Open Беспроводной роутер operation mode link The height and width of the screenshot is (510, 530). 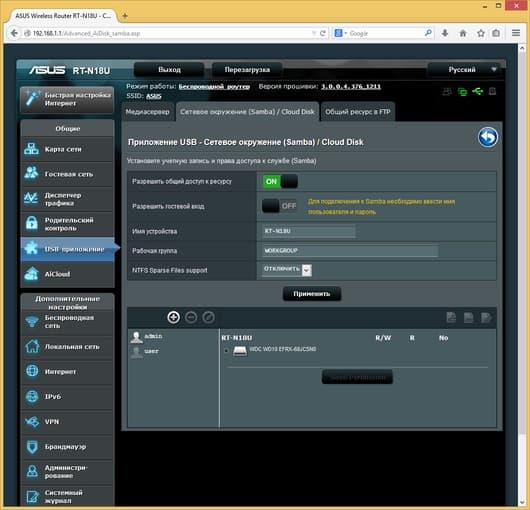pyautogui.click(x=214, y=87)
